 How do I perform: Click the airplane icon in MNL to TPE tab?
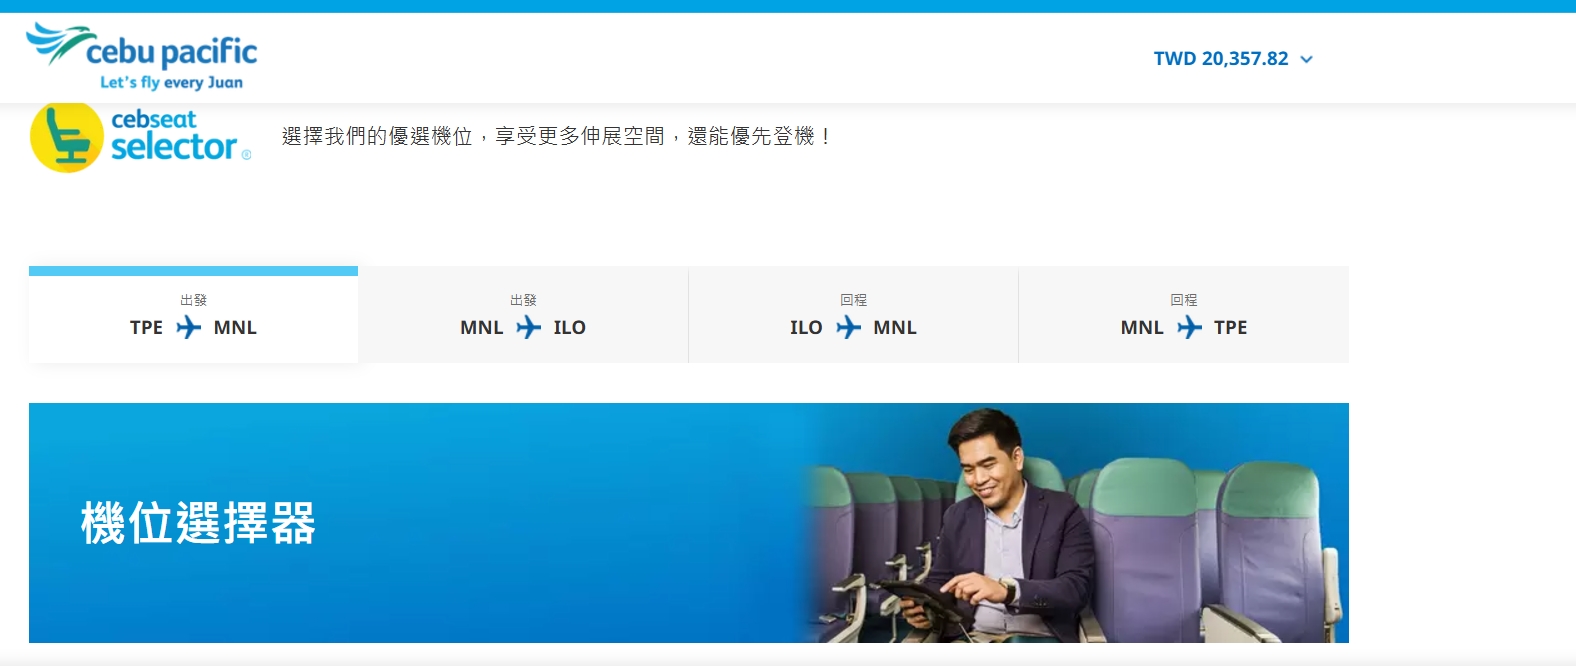point(1189,327)
